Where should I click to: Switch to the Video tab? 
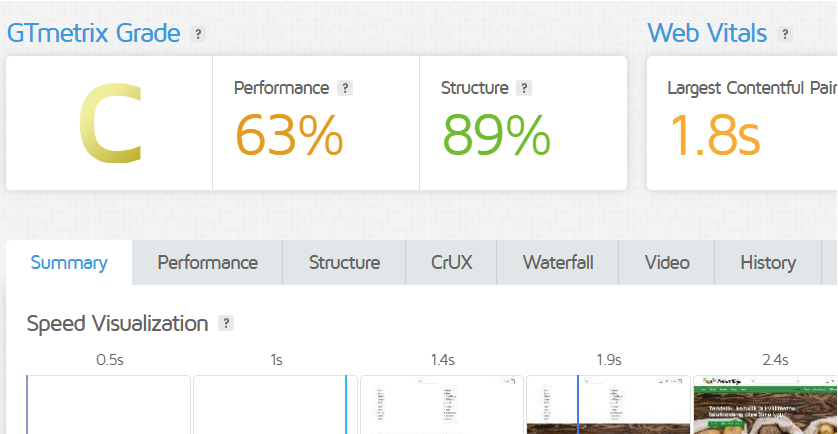coord(667,263)
